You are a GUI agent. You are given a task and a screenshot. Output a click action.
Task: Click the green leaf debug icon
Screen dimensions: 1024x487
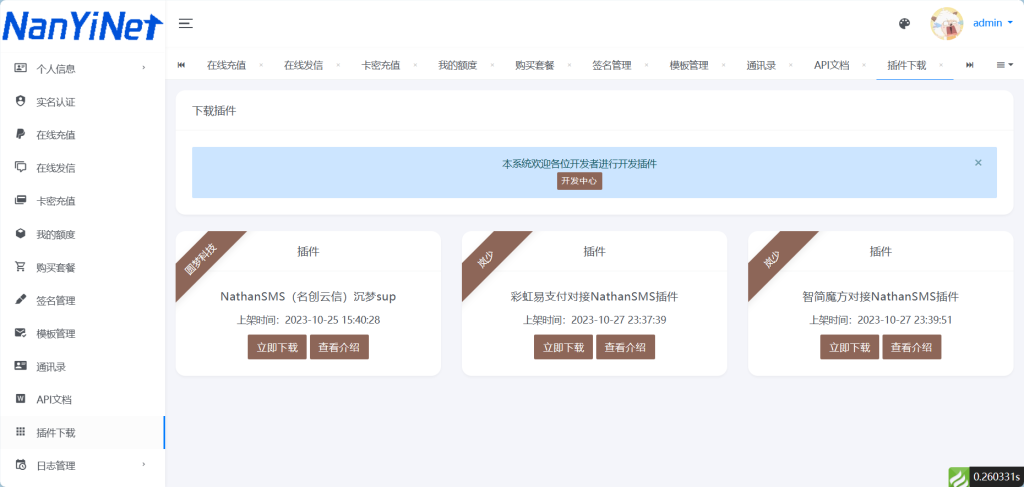pyautogui.click(x=958, y=477)
